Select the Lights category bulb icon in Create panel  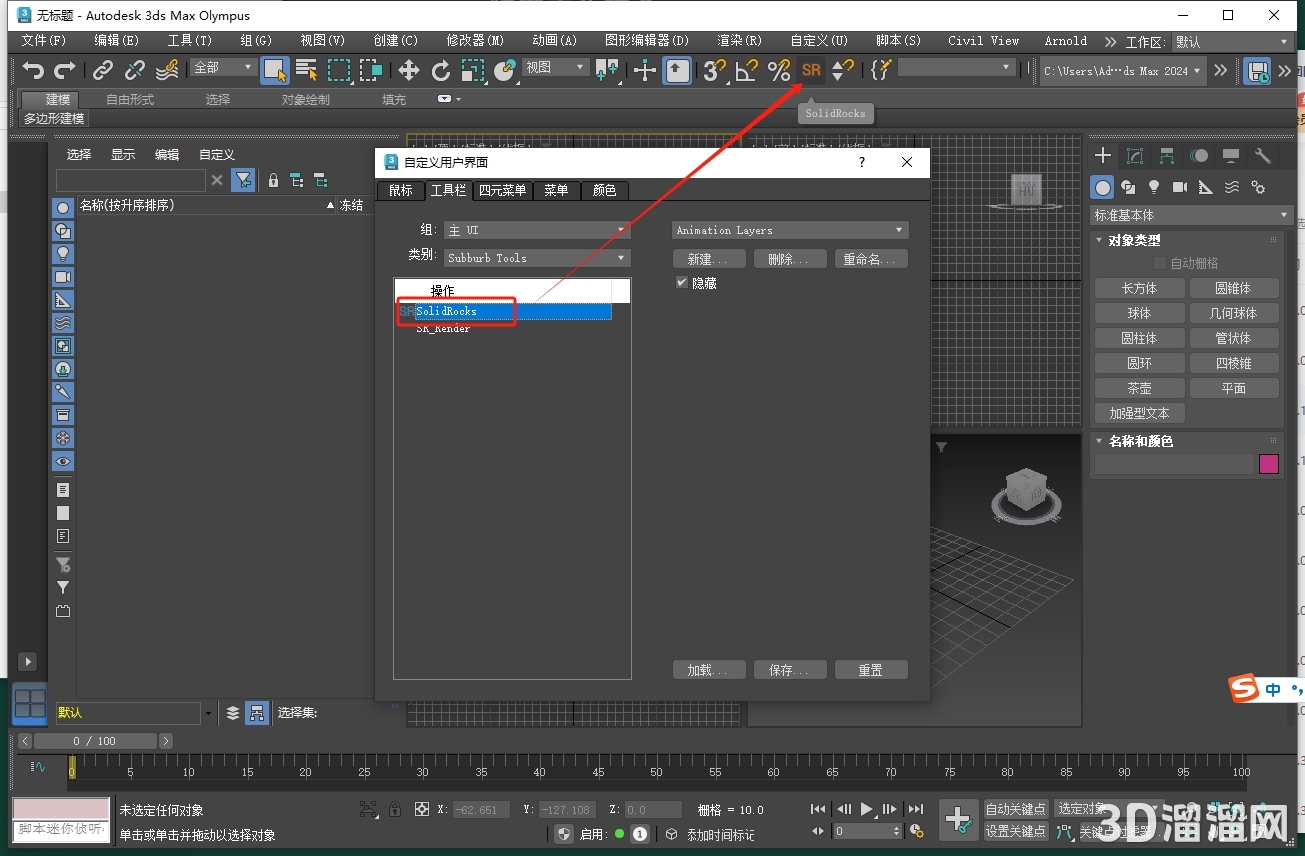(x=1154, y=187)
